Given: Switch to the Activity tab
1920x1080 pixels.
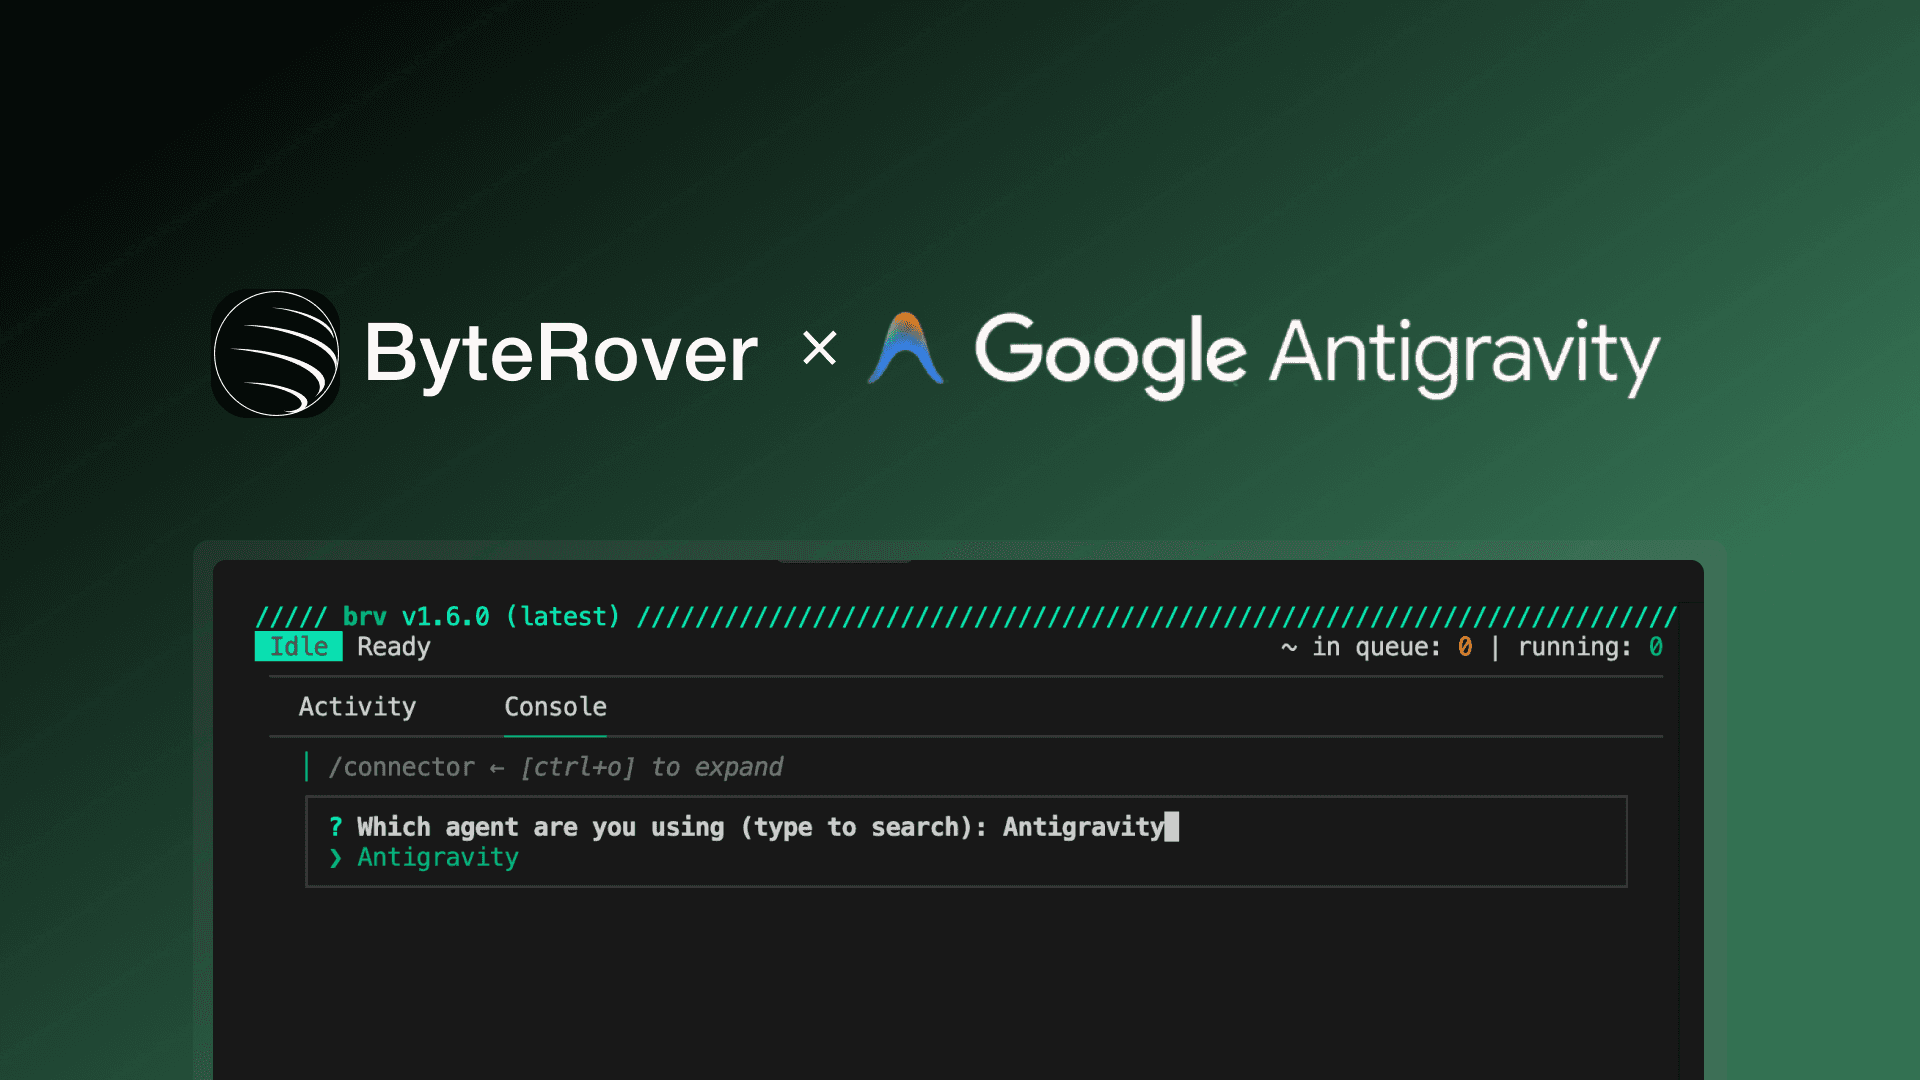Looking at the screenshot, I should [x=357, y=707].
